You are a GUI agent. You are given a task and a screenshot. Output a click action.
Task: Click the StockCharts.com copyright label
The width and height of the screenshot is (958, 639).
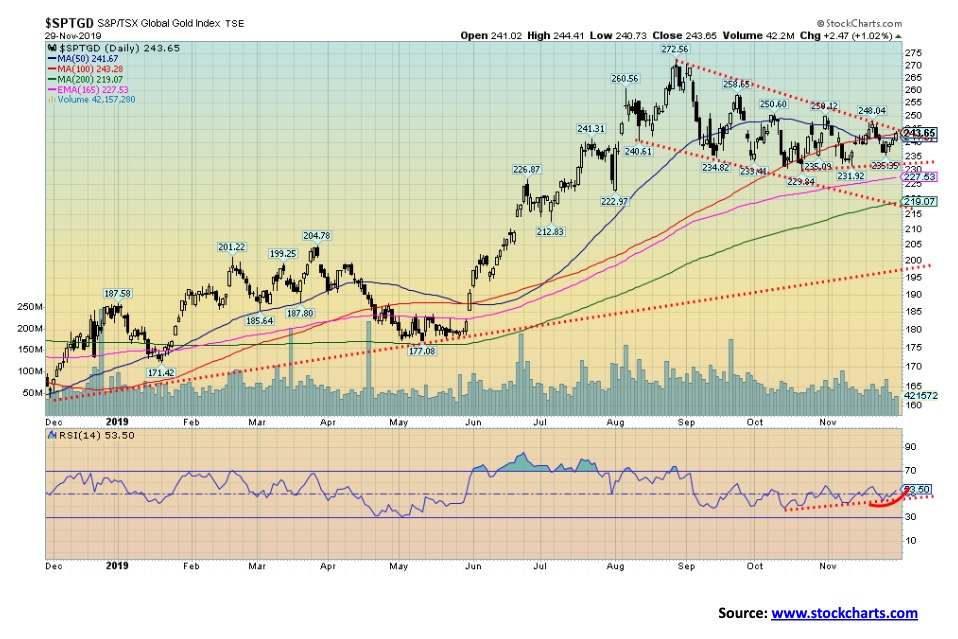(x=860, y=23)
